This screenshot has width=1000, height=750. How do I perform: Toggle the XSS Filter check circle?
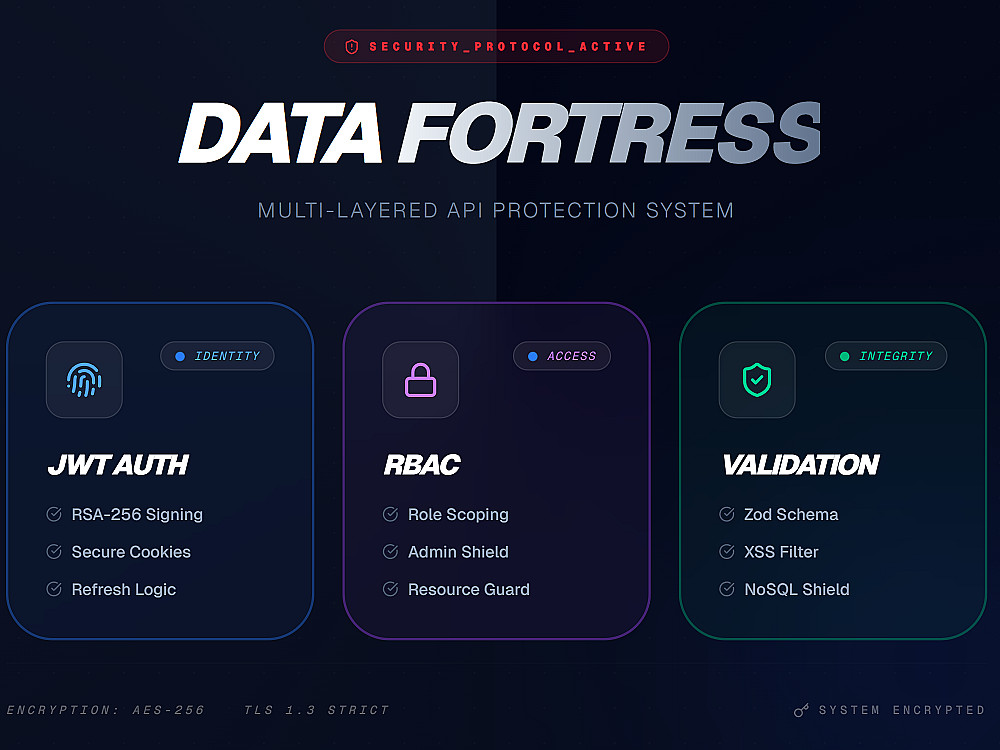[x=727, y=552]
